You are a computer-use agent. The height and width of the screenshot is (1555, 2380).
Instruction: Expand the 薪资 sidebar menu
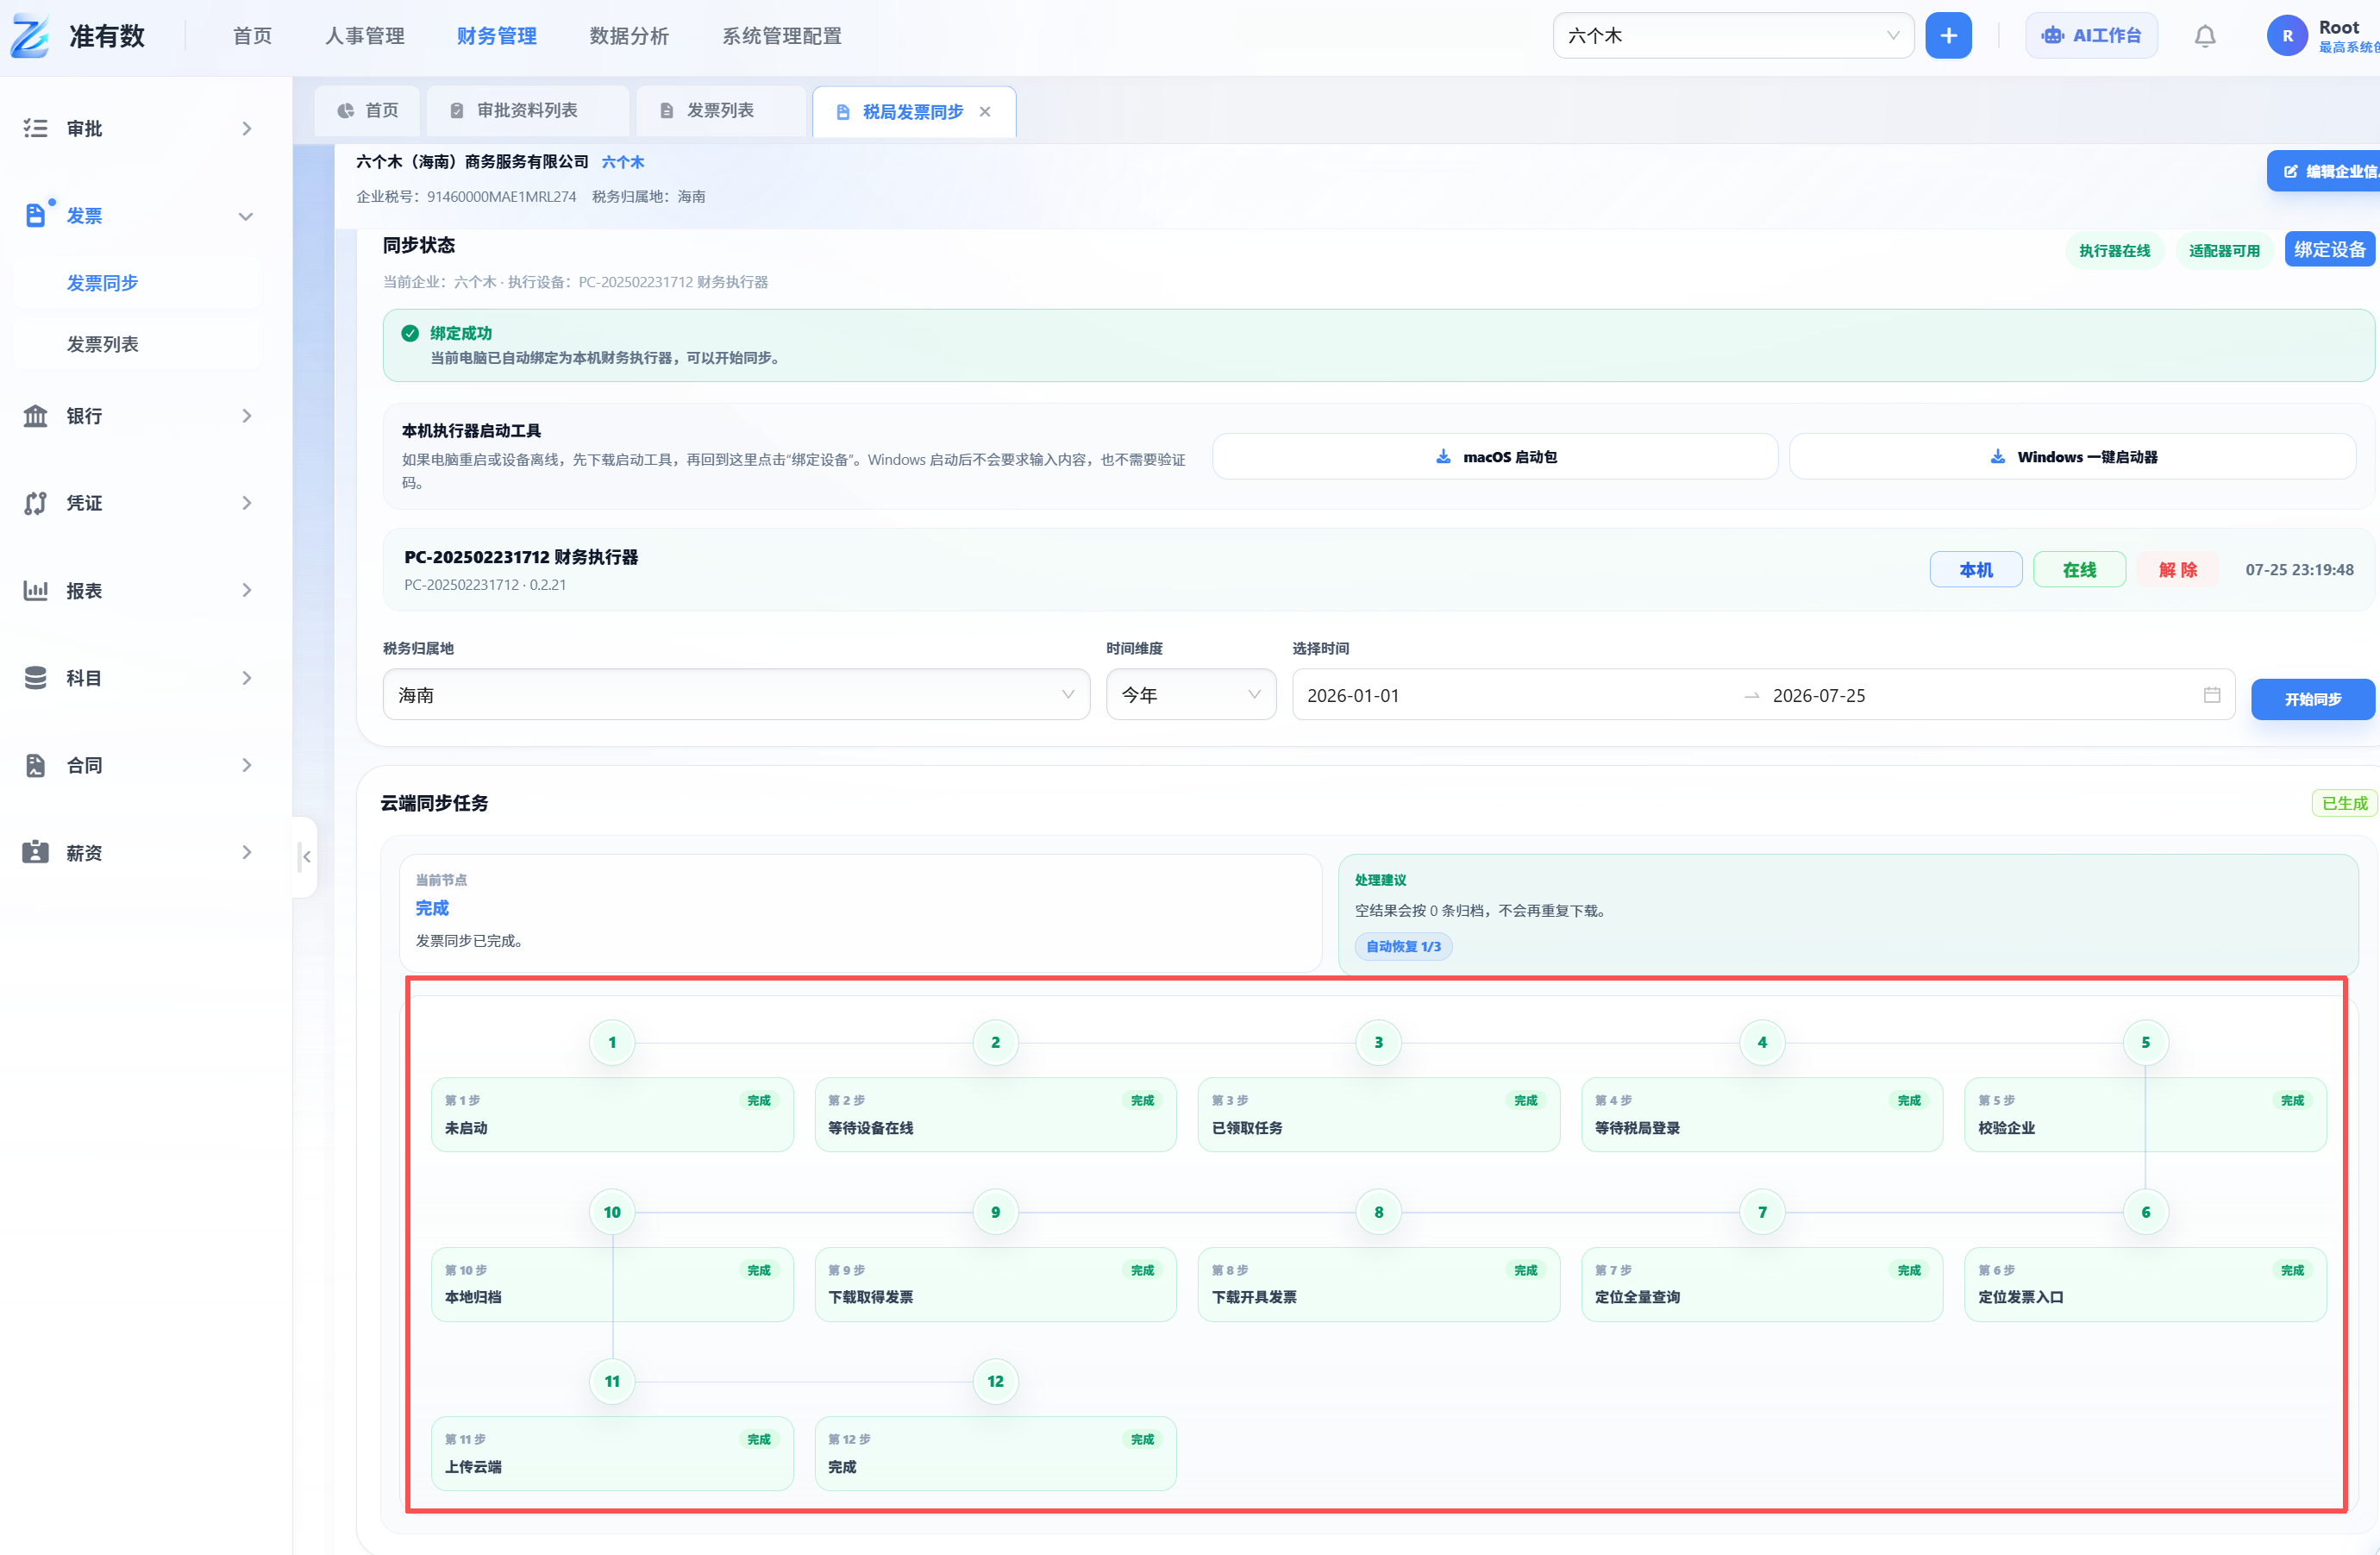click(x=247, y=852)
